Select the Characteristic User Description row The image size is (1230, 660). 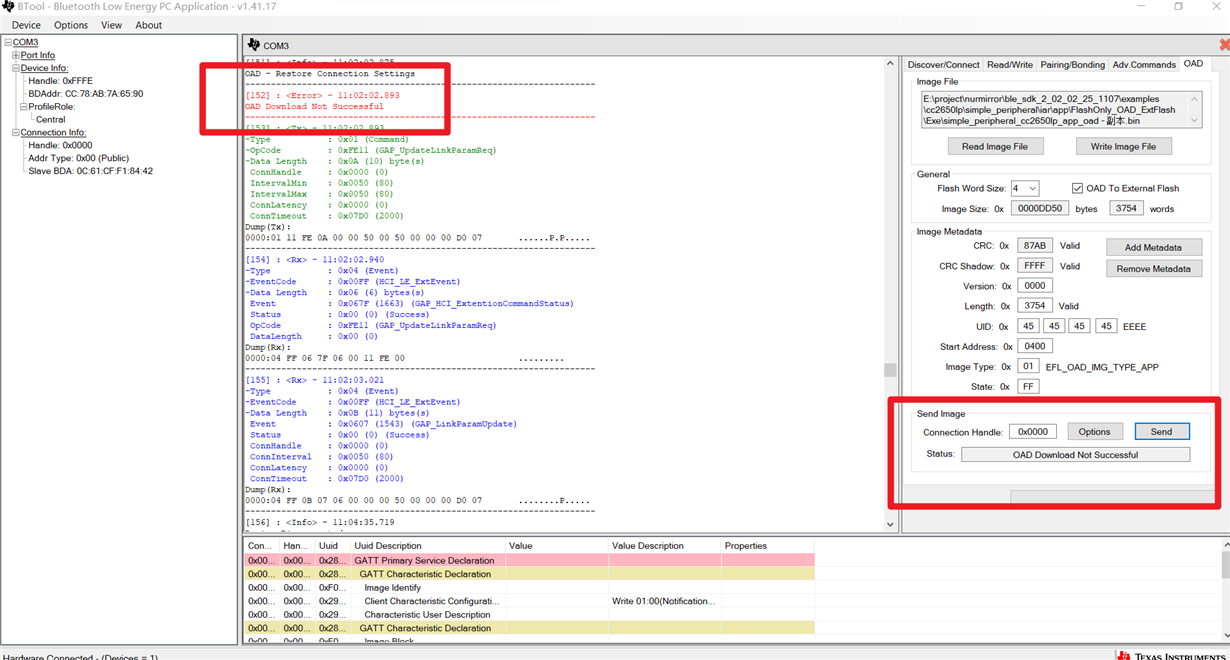point(530,615)
